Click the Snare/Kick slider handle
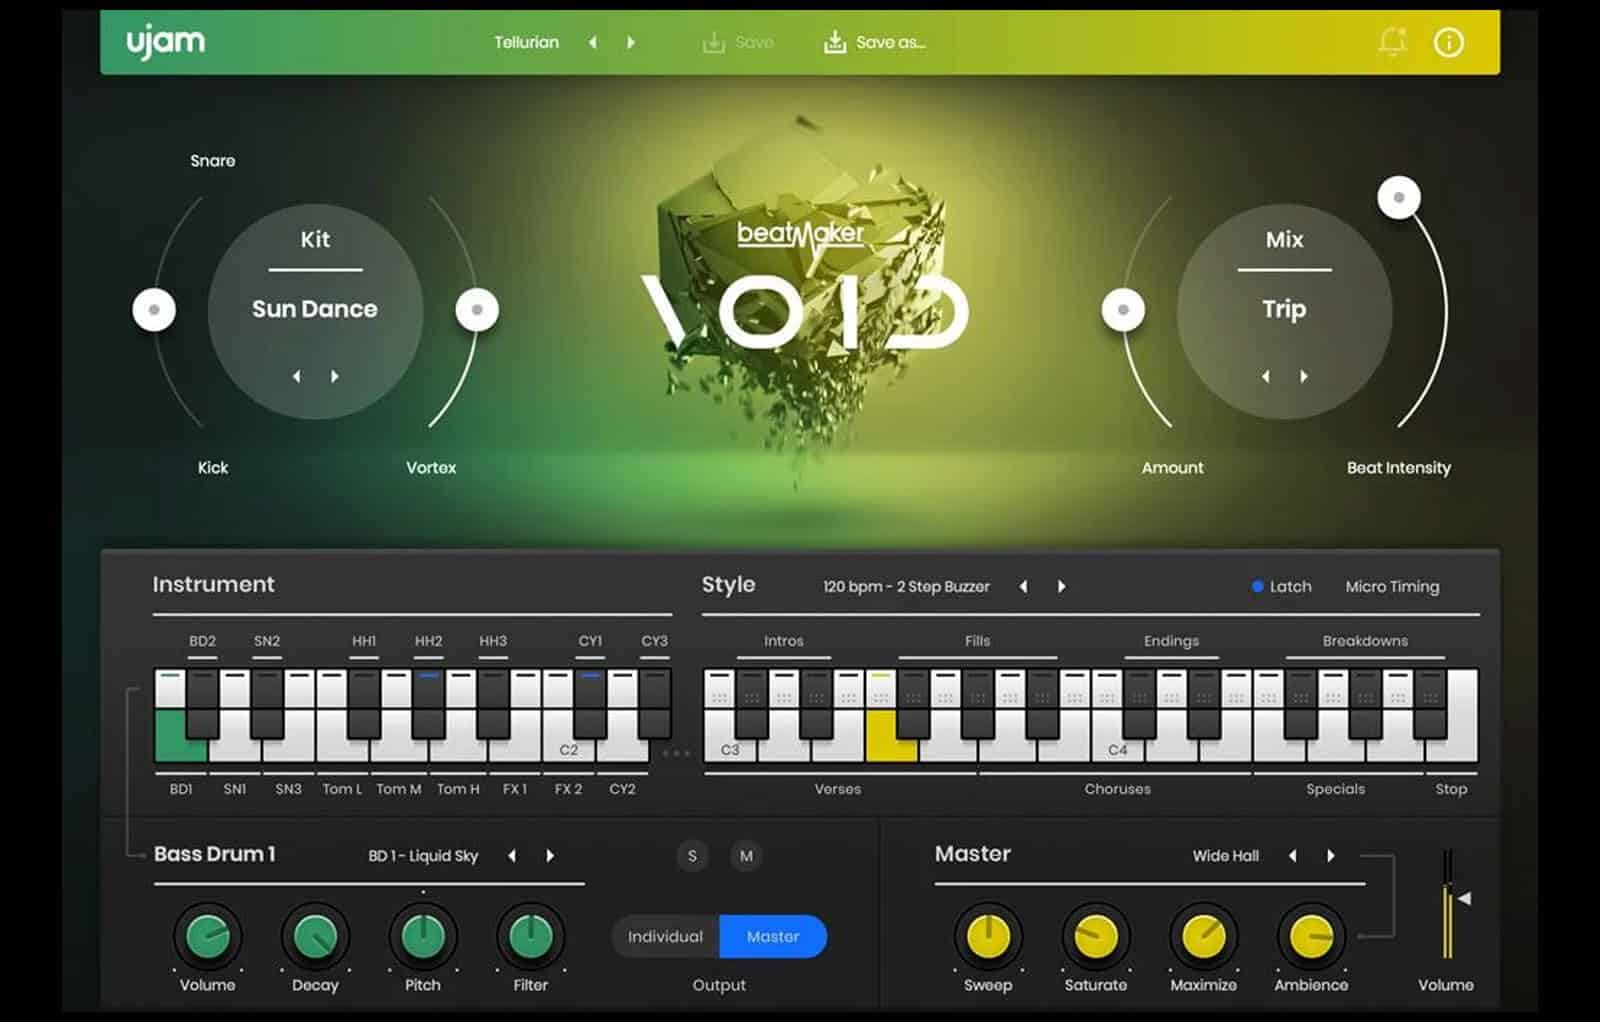1600x1022 pixels. (x=154, y=310)
